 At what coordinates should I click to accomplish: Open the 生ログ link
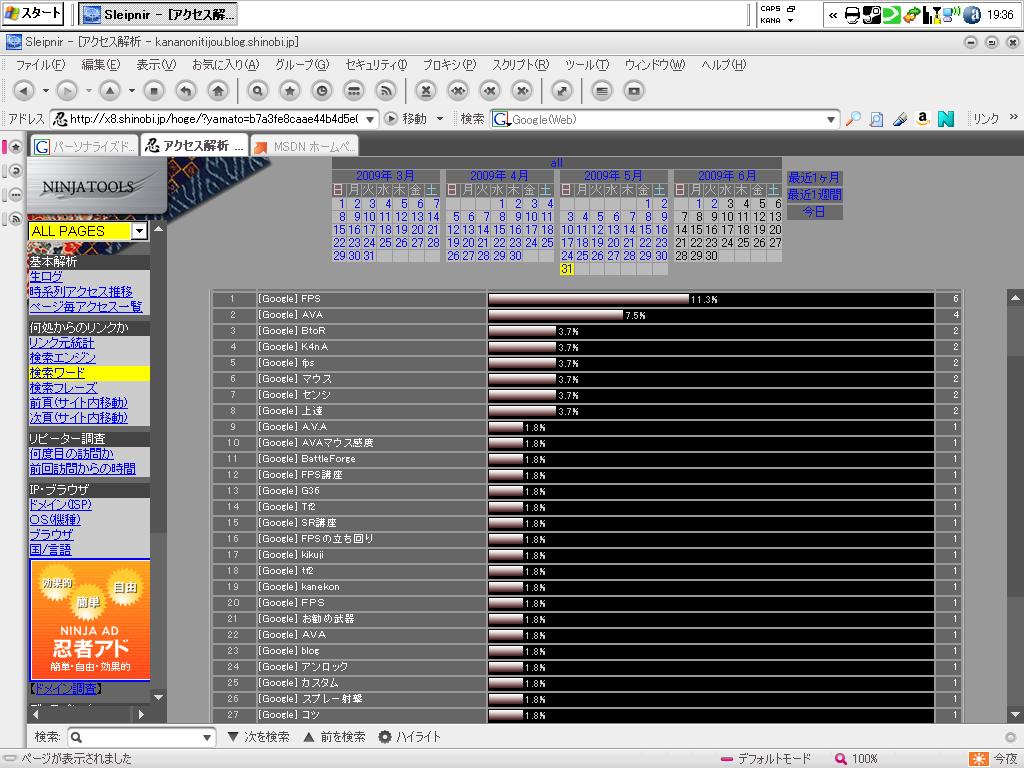(x=46, y=277)
